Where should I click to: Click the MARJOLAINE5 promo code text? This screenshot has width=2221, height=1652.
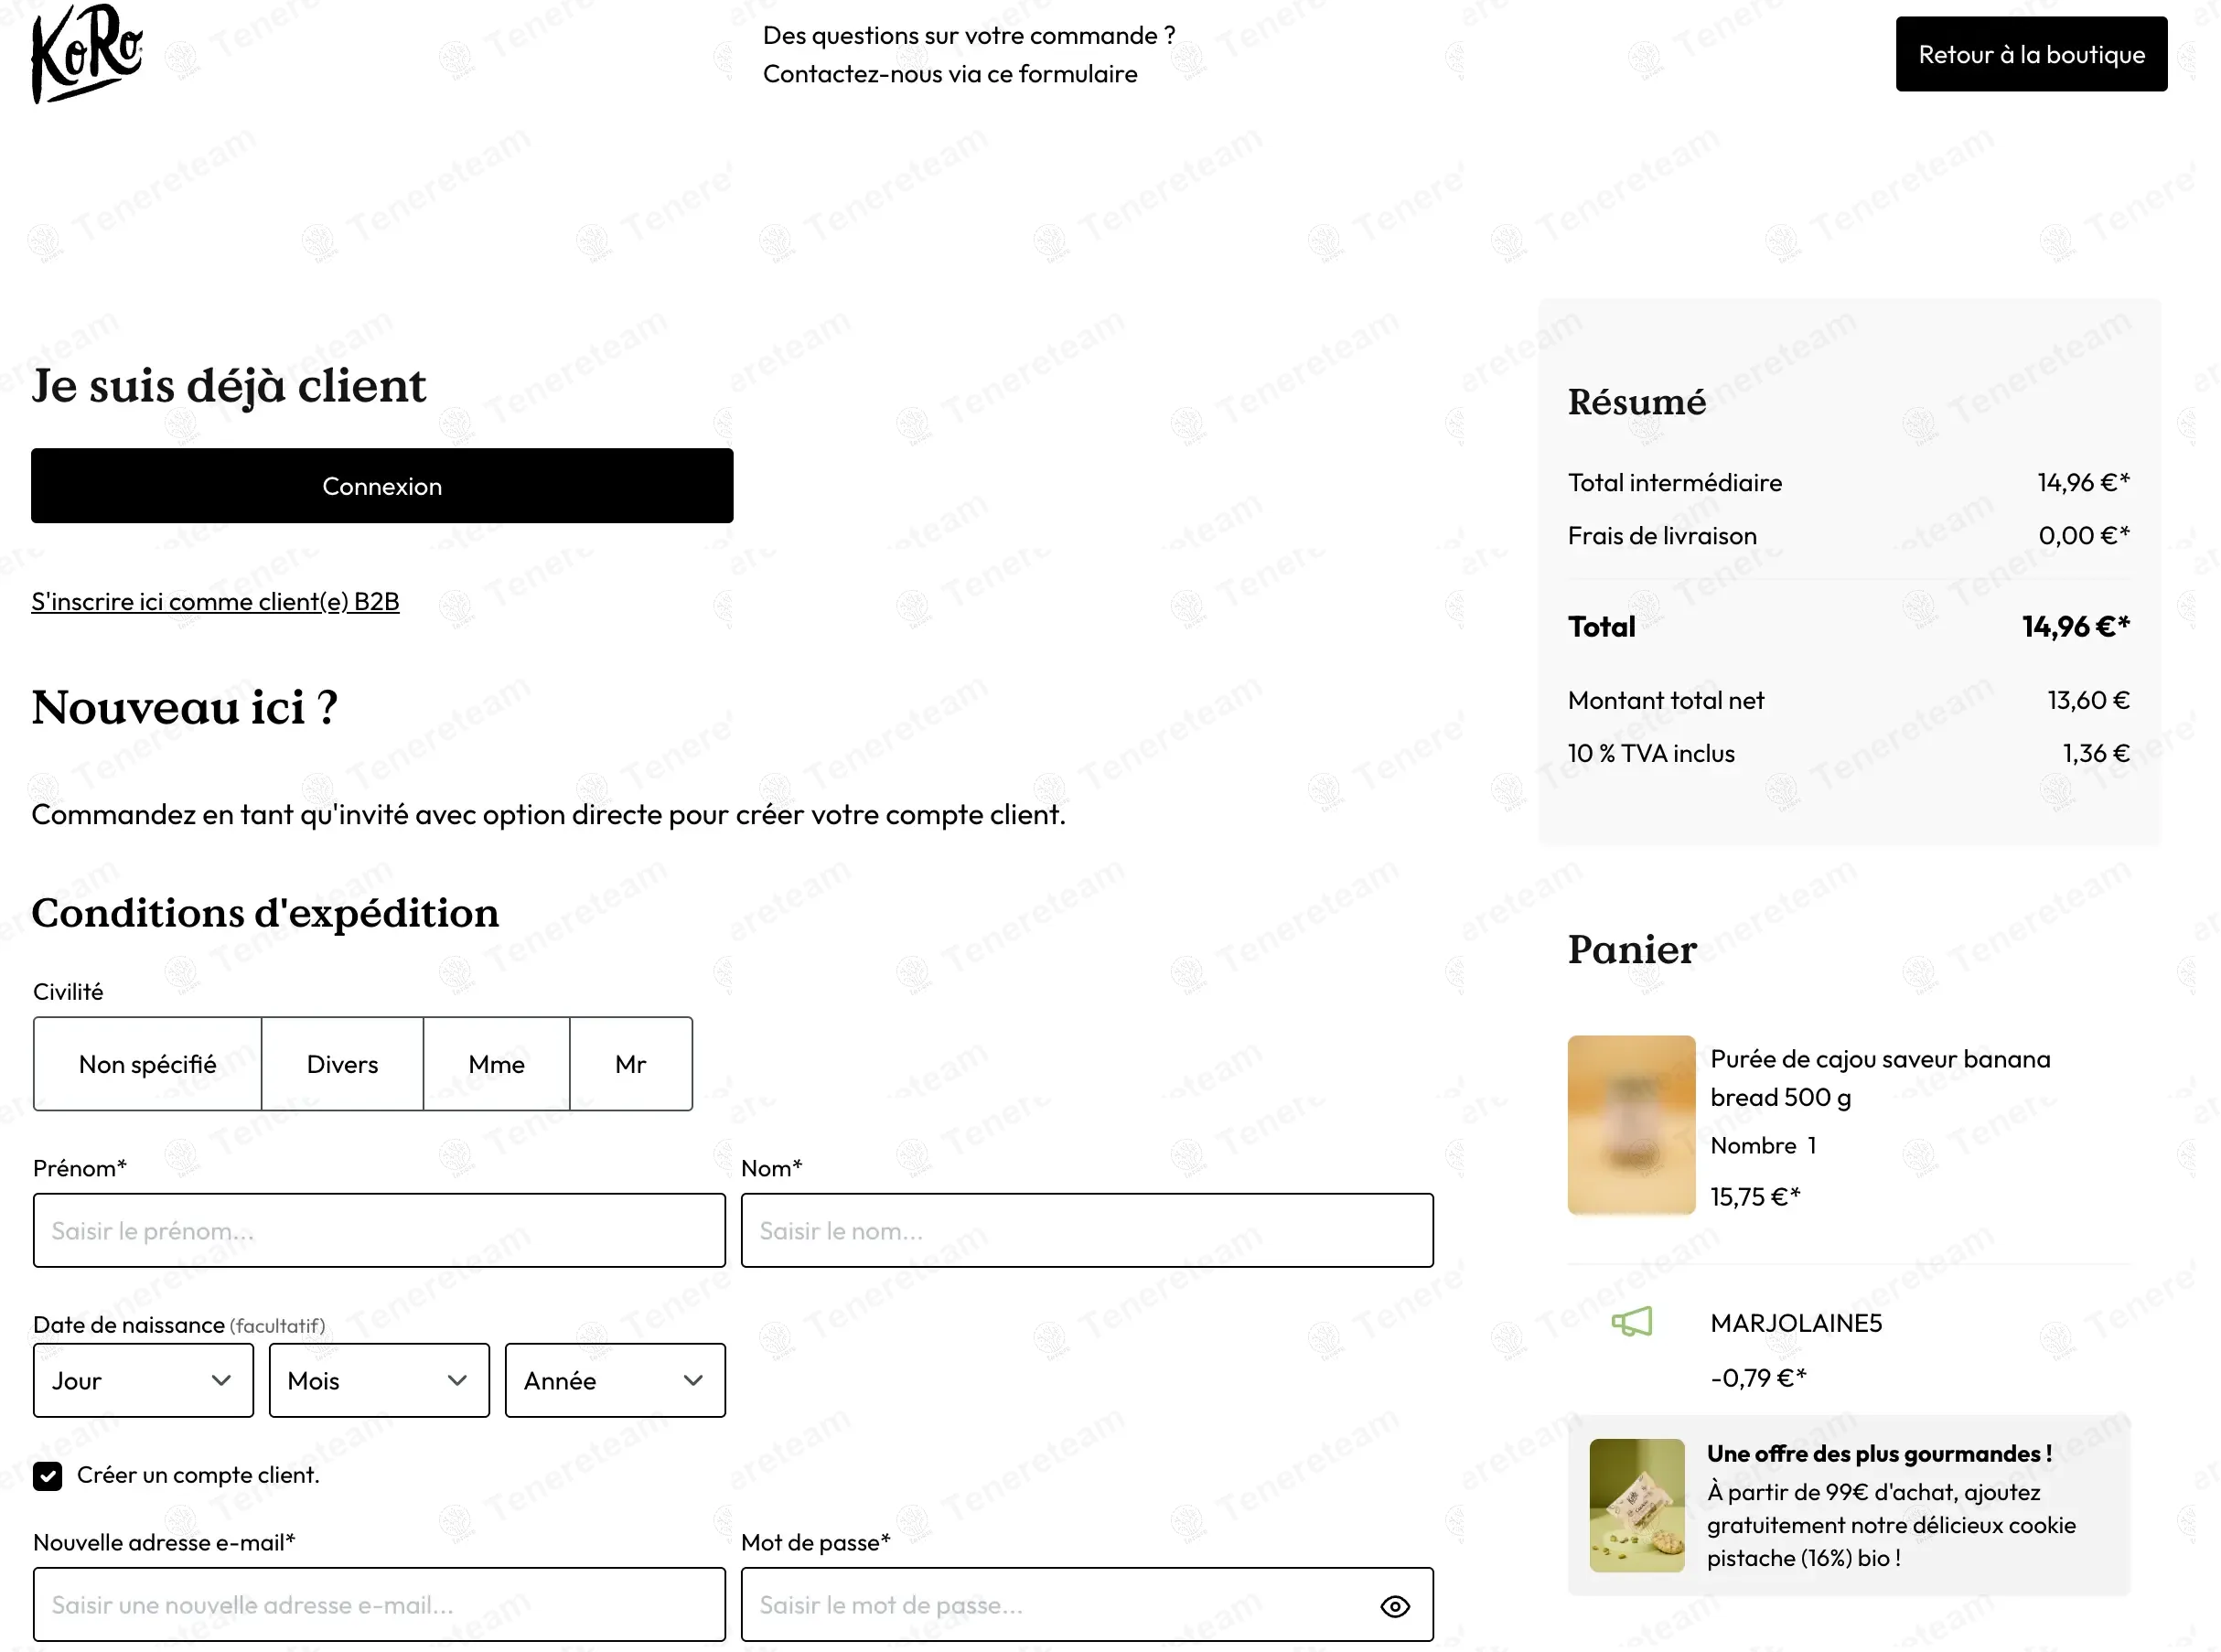click(x=1796, y=1323)
